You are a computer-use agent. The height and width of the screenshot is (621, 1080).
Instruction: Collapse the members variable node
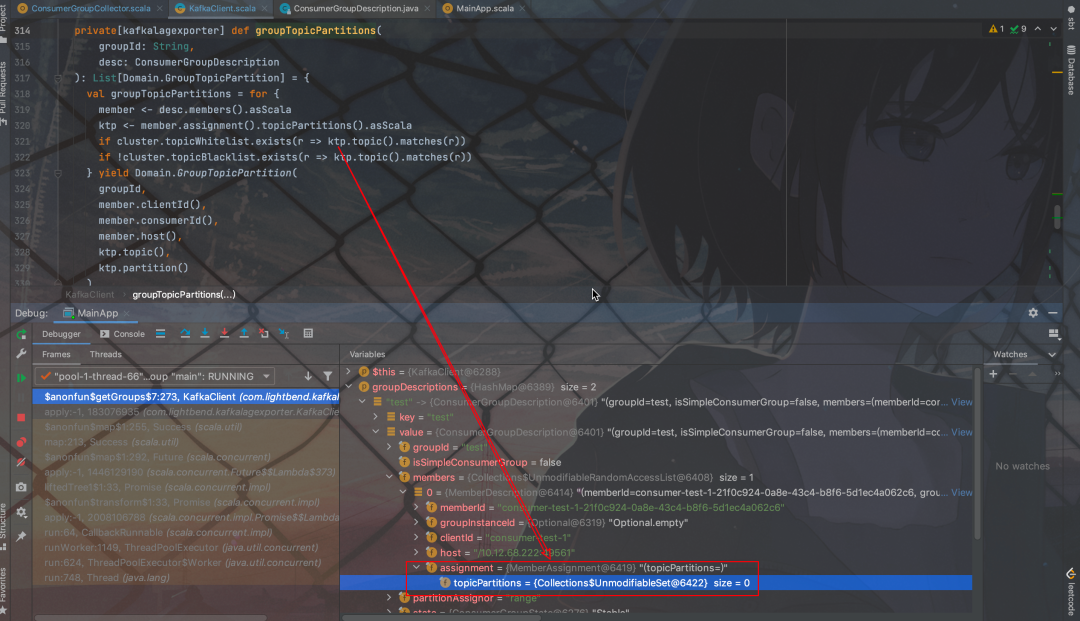pos(389,477)
